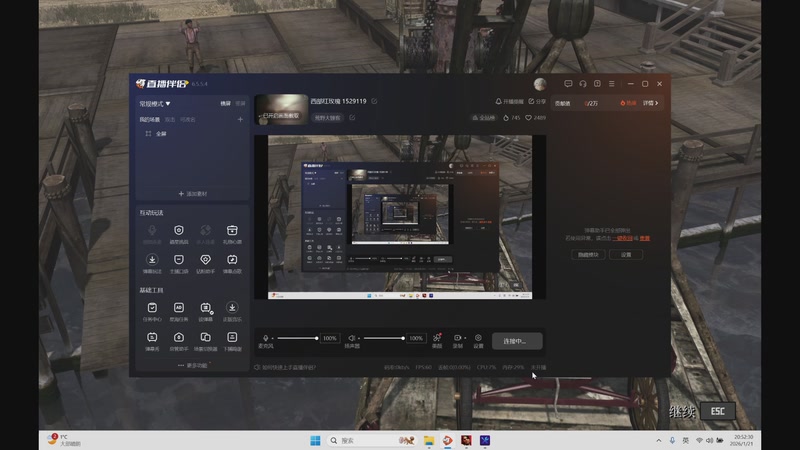Open the microphone device dropdown arrow

pyautogui.click(x=272, y=338)
